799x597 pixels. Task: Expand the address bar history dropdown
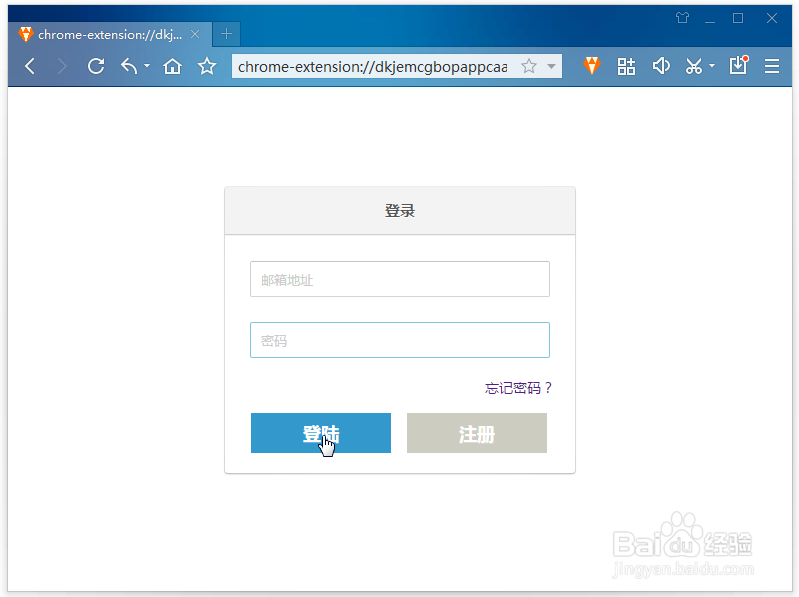[551, 66]
